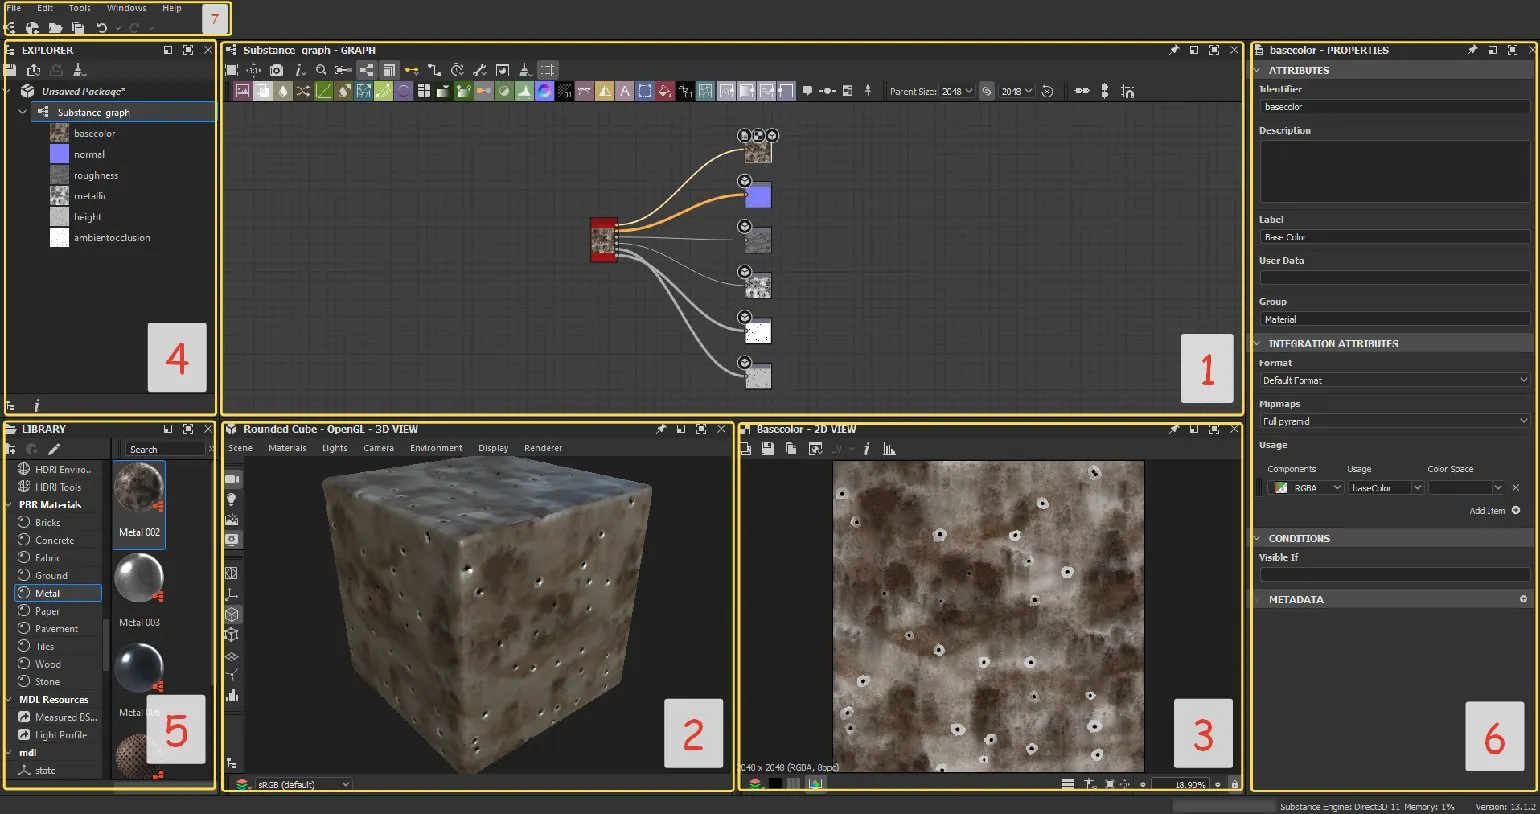This screenshot has width=1540, height=814.
Task: Pin the 3D View panel
Action: tap(661, 429)
